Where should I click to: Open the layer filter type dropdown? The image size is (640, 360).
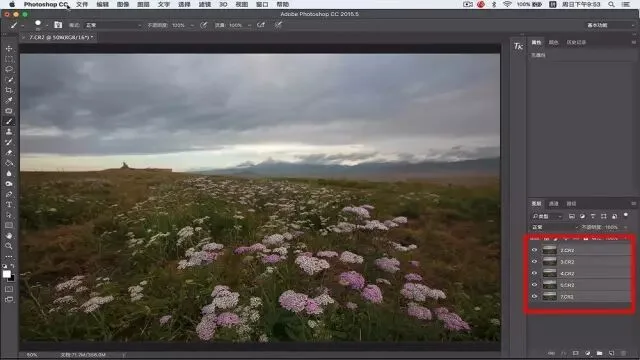pyautogui.click(x=547, y=216)
